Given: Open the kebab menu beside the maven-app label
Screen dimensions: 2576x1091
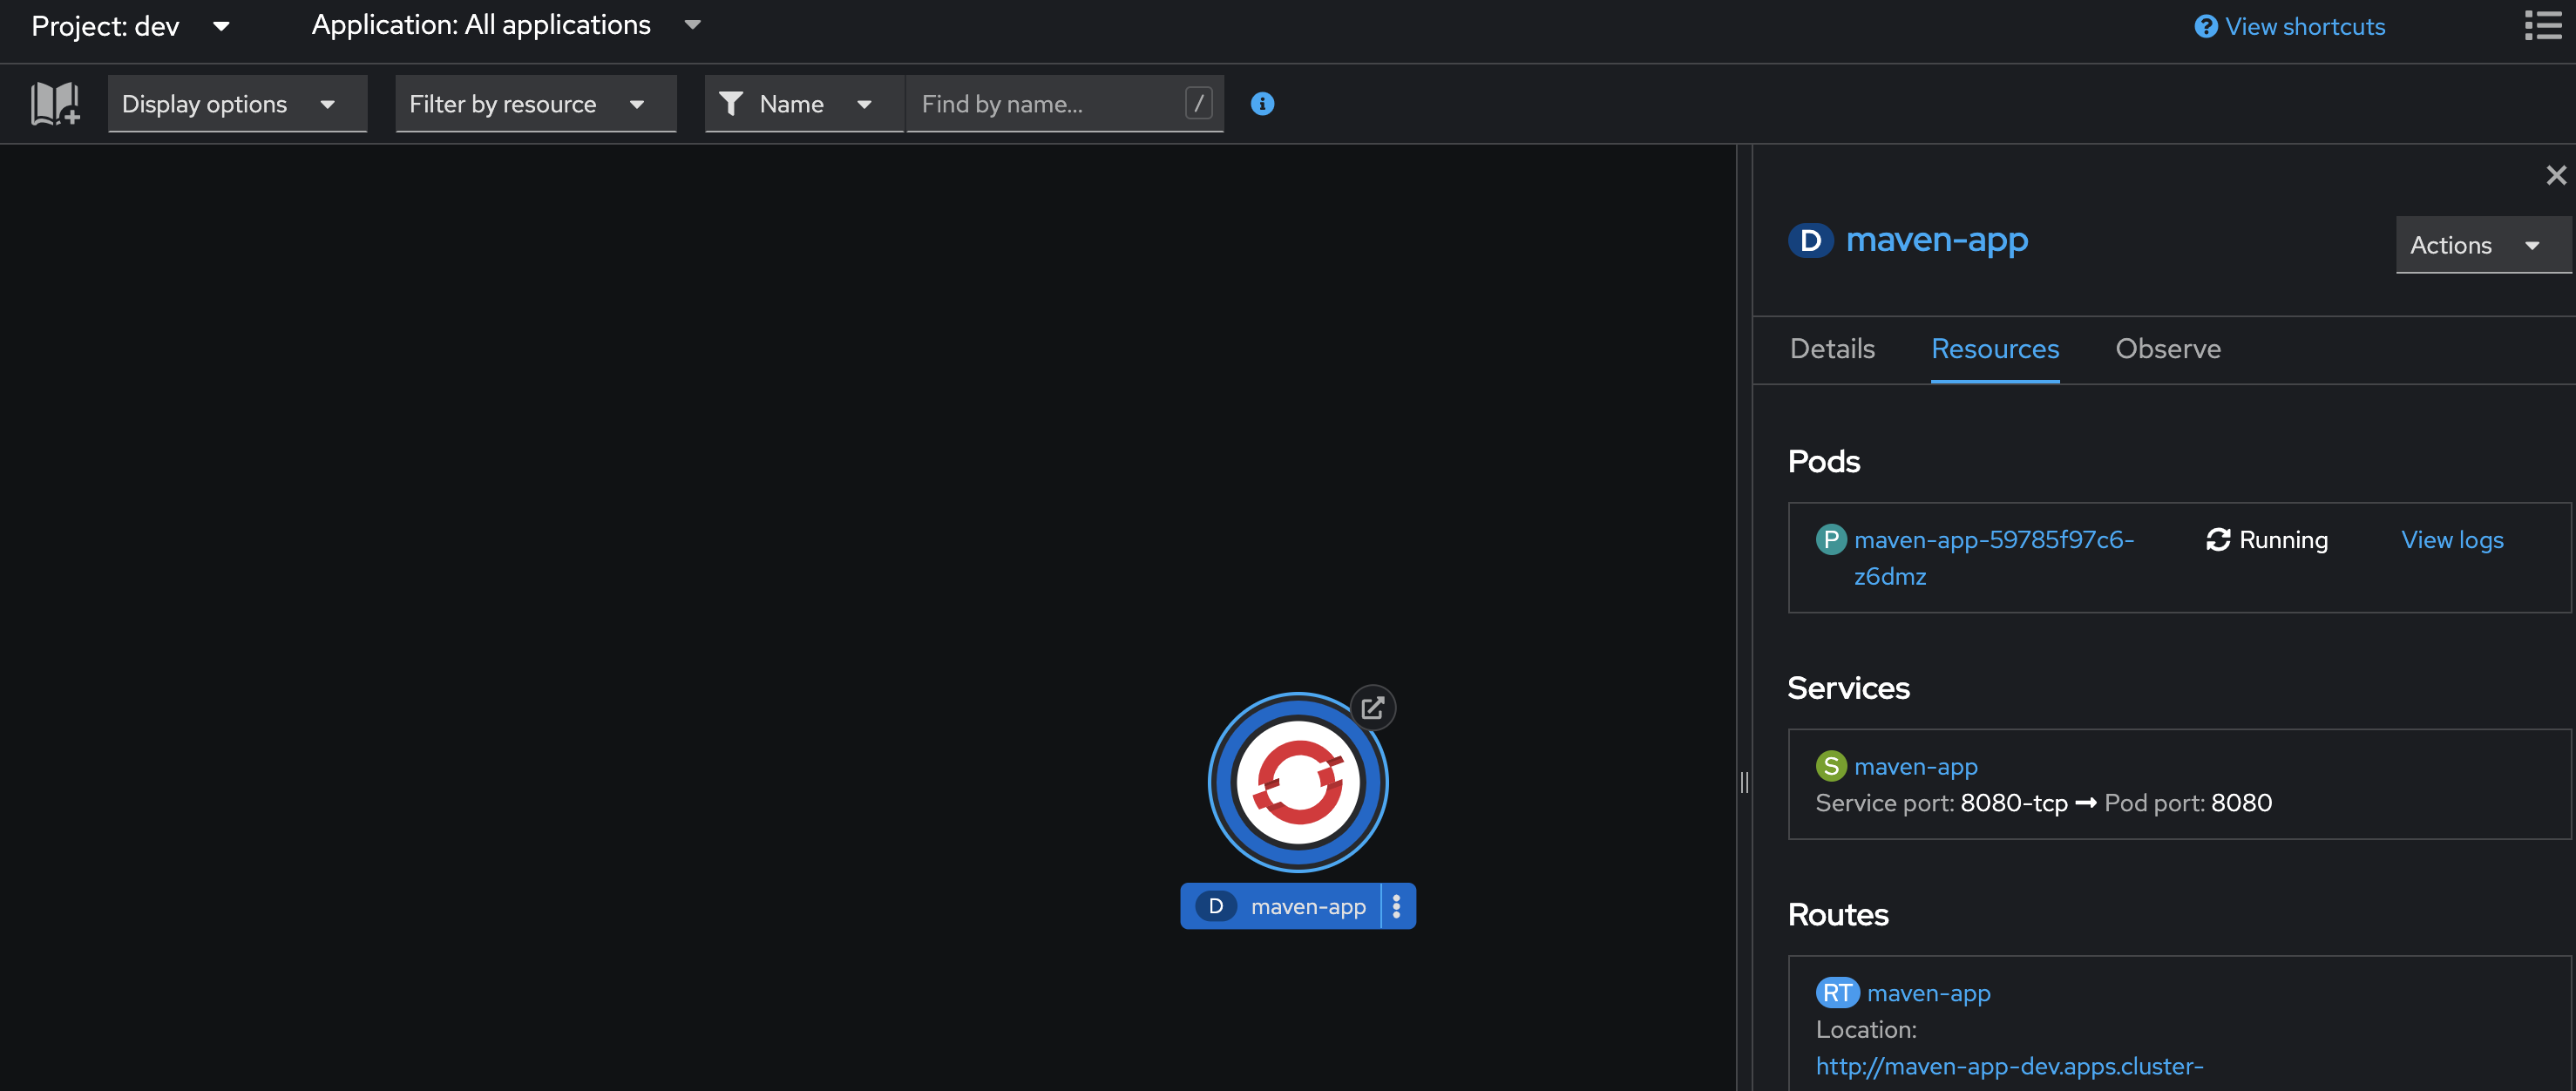Looking at the screenshot, I should 1396,906.
